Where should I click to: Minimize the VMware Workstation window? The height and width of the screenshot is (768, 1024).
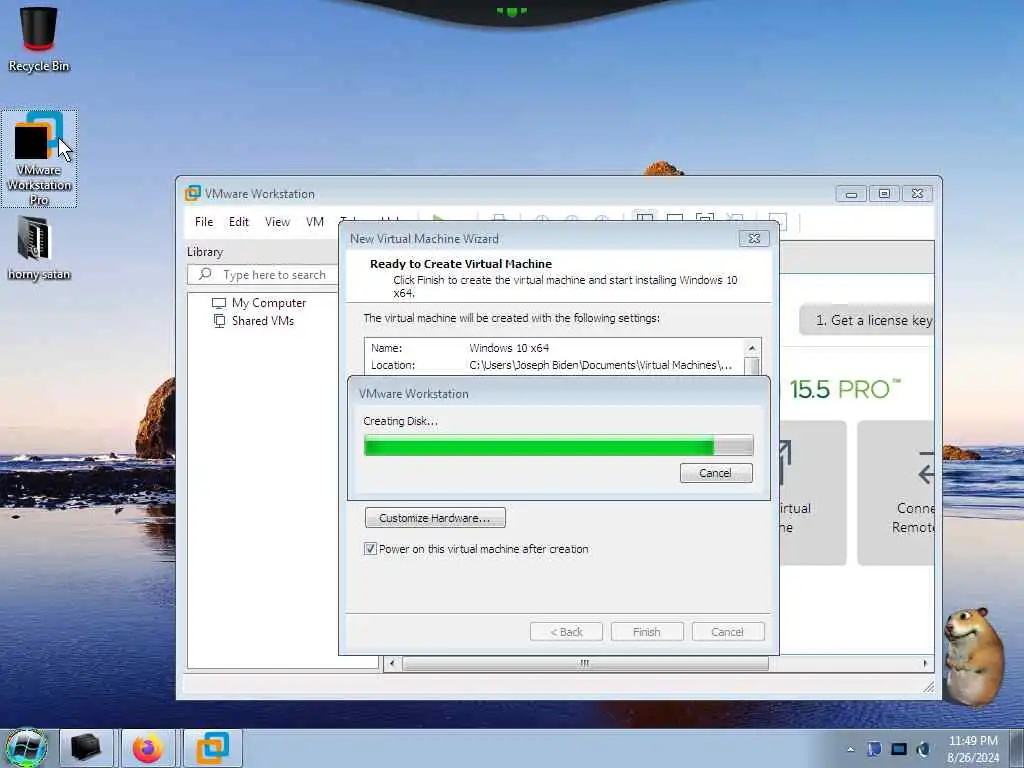[x=851, y=194]
